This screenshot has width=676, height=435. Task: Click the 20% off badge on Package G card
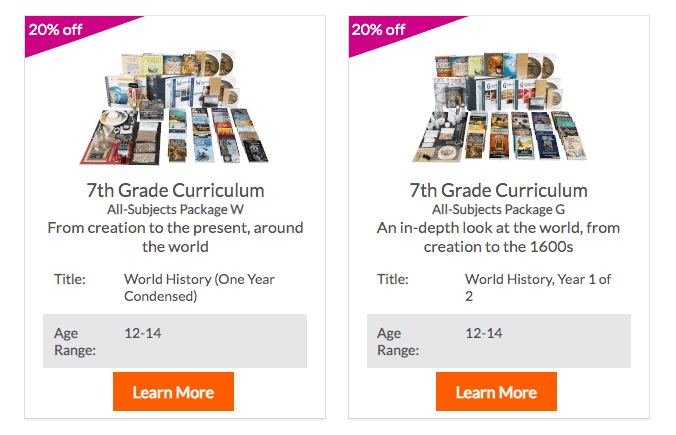coord(379,30)
